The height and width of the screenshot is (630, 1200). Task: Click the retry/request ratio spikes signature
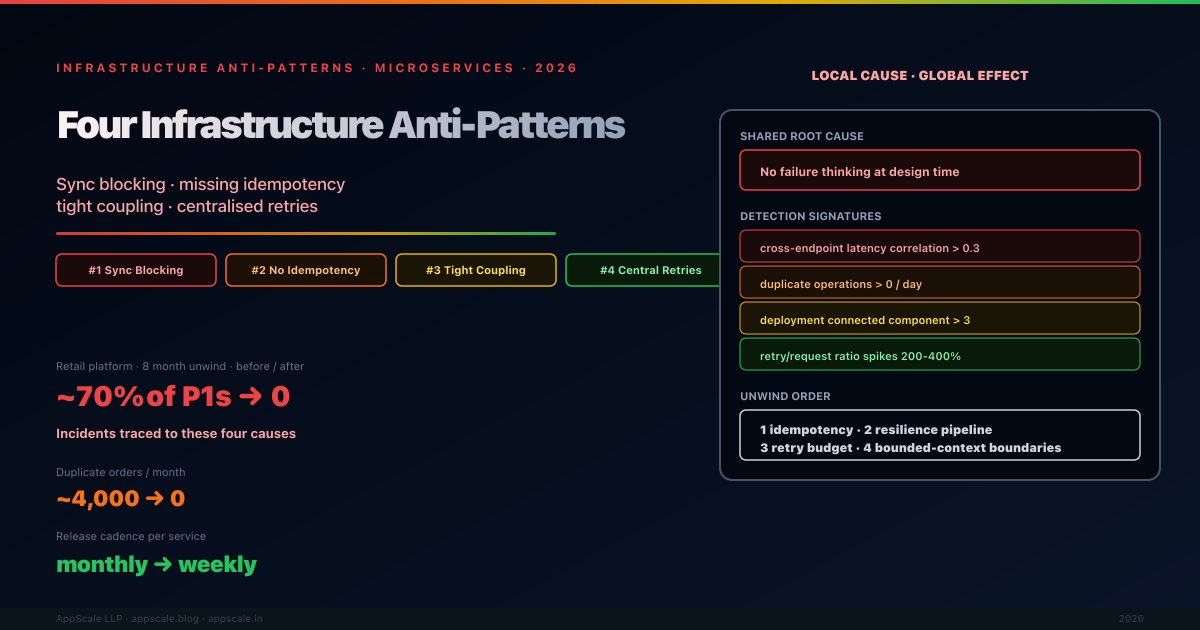pyautogui.click(x=939, y=356)
